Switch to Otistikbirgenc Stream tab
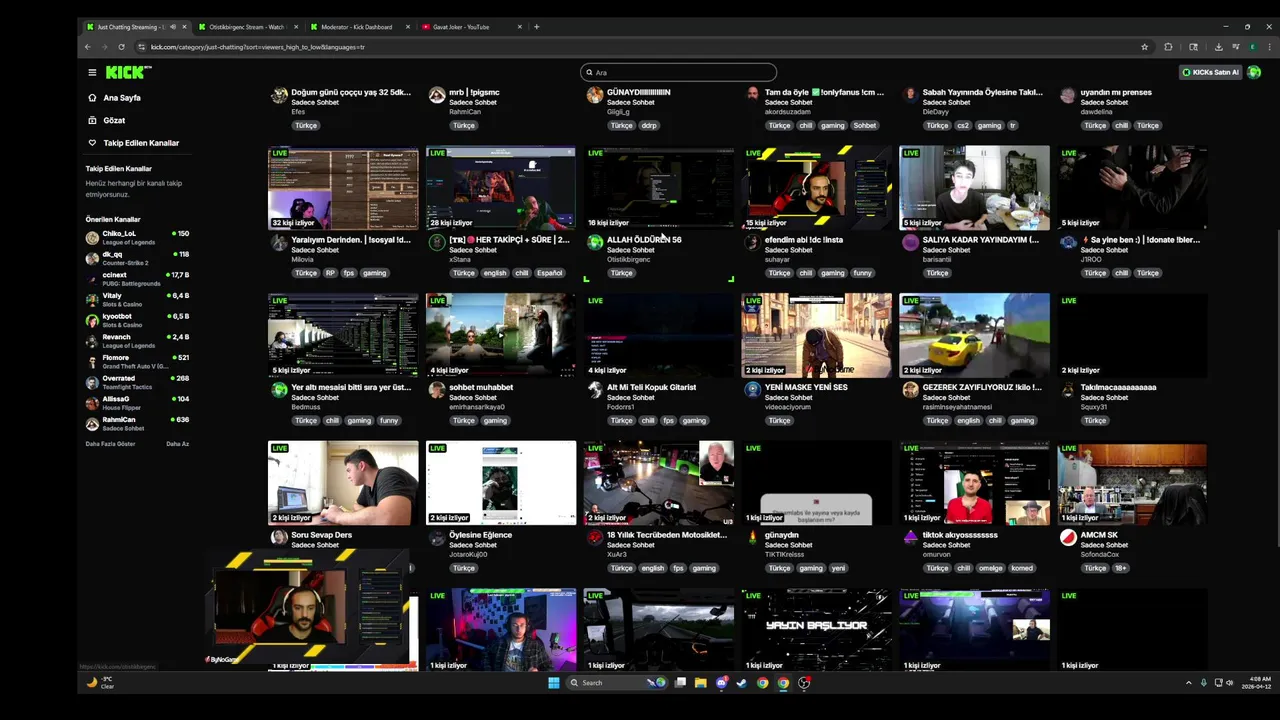This screenshot has width=1280, height=720. click(x=247, y=27)
